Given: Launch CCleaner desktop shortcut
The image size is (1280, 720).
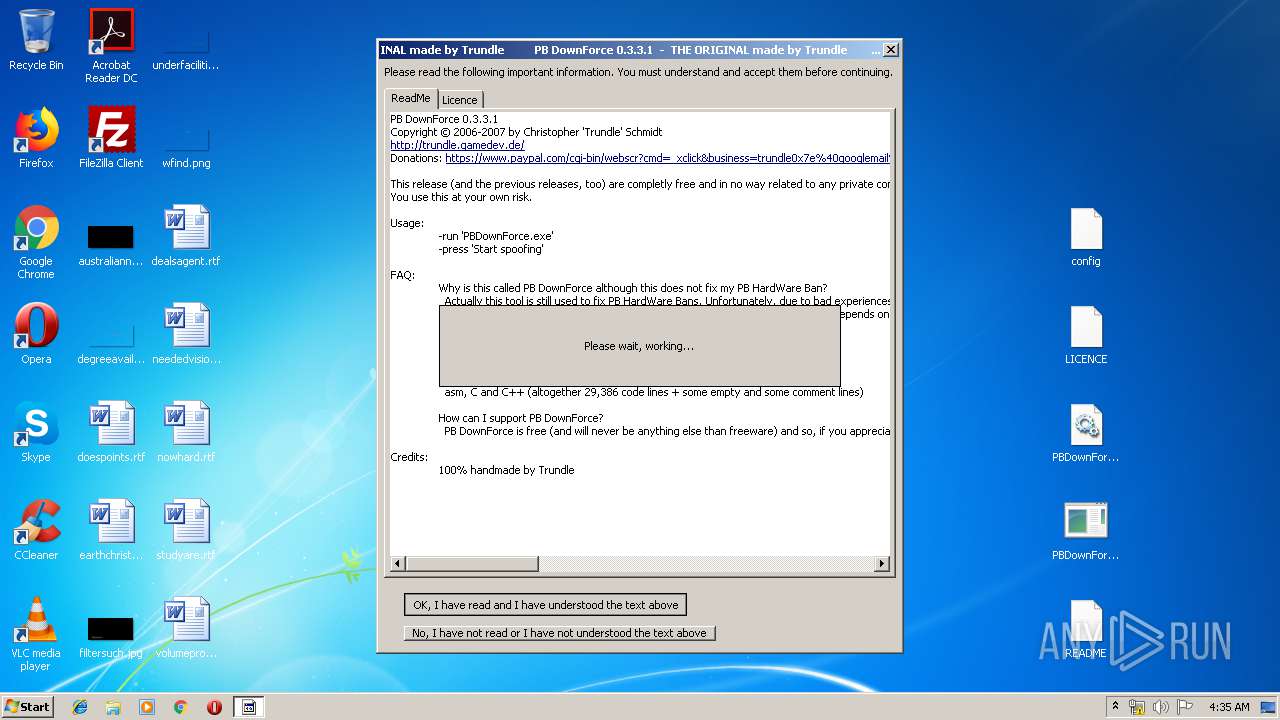Looking at the screenshot, I should pyautogui.click(x=36, y=530).
